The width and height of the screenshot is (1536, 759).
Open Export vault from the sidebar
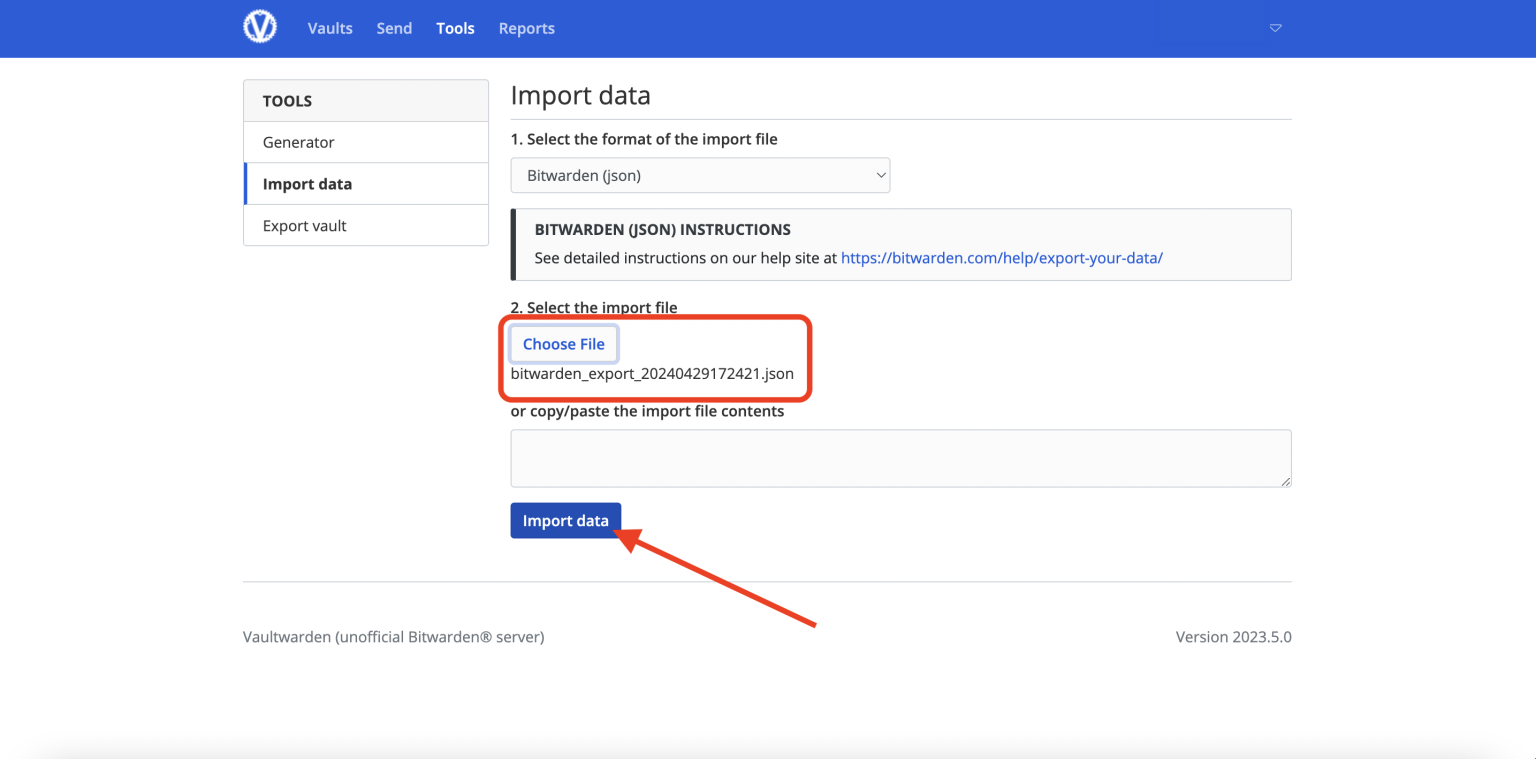tap(304, 225)
